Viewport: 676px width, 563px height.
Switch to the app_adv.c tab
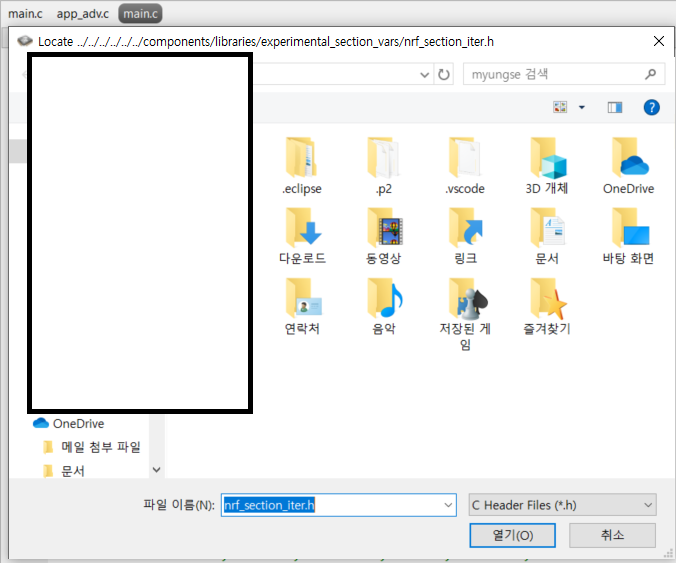pos(83,14)
